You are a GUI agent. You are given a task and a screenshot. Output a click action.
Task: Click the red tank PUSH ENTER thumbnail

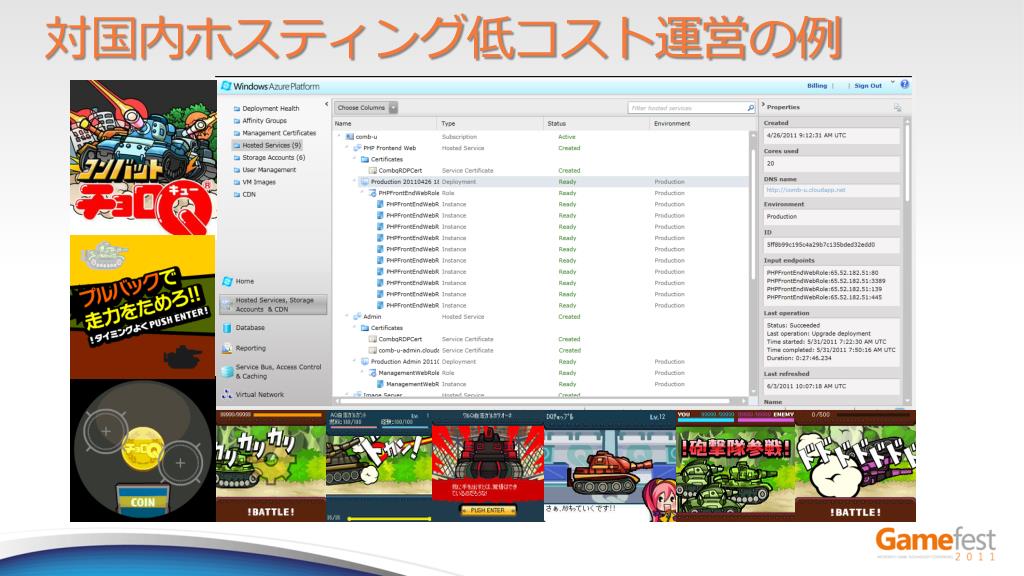488,466
